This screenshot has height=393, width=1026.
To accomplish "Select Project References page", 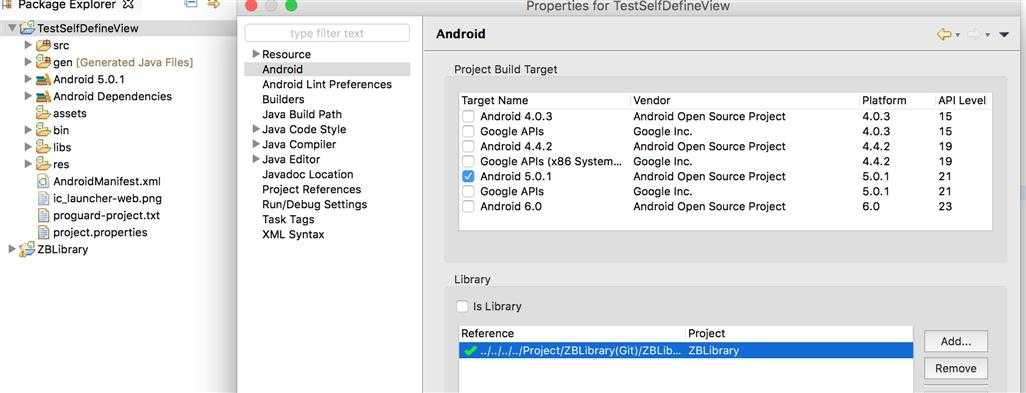I will [x=311, y=190].
